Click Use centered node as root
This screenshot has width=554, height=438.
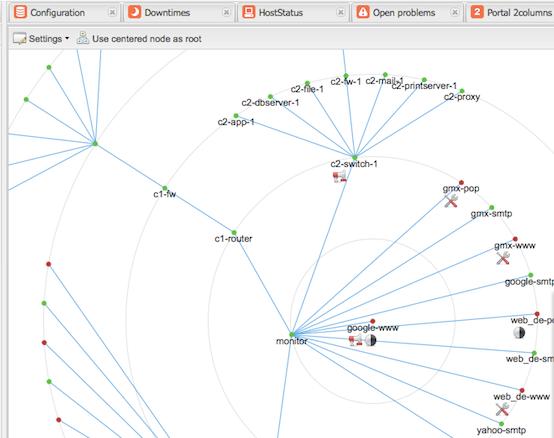[139, 39]
